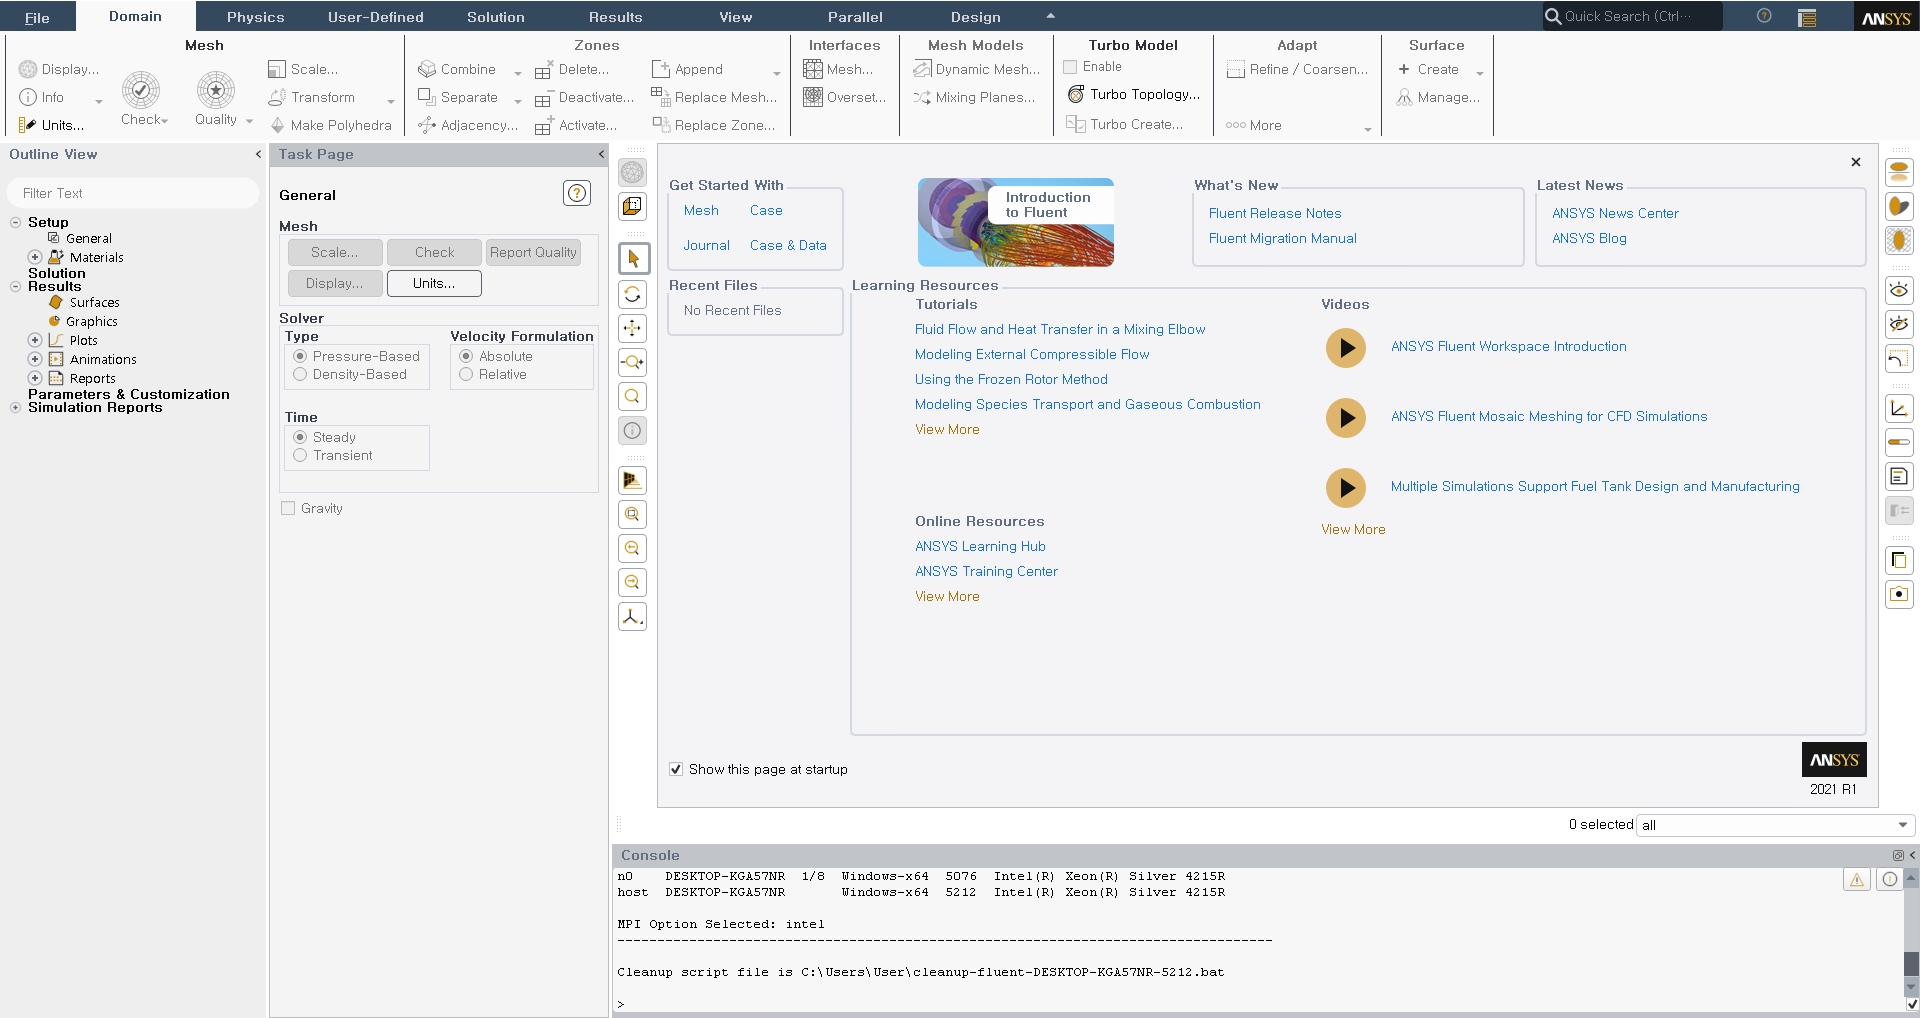This screenshot has width=1920, height=1018.
Task: Click the Quick Search box
Action: [1632, 16]
